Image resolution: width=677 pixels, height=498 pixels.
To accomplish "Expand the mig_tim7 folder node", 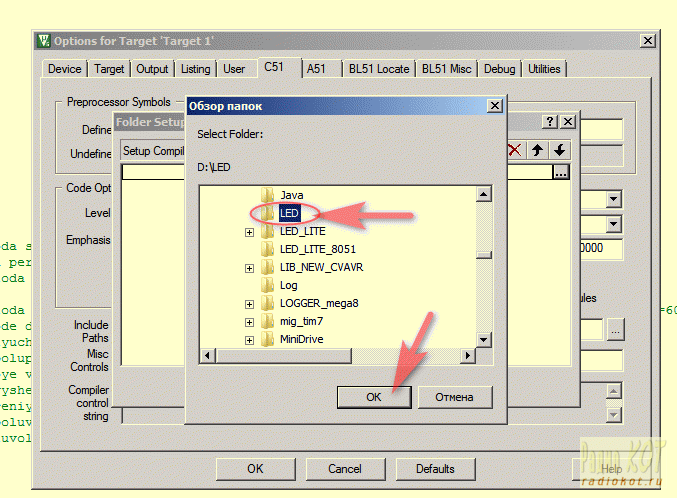I will coord(249,322).
